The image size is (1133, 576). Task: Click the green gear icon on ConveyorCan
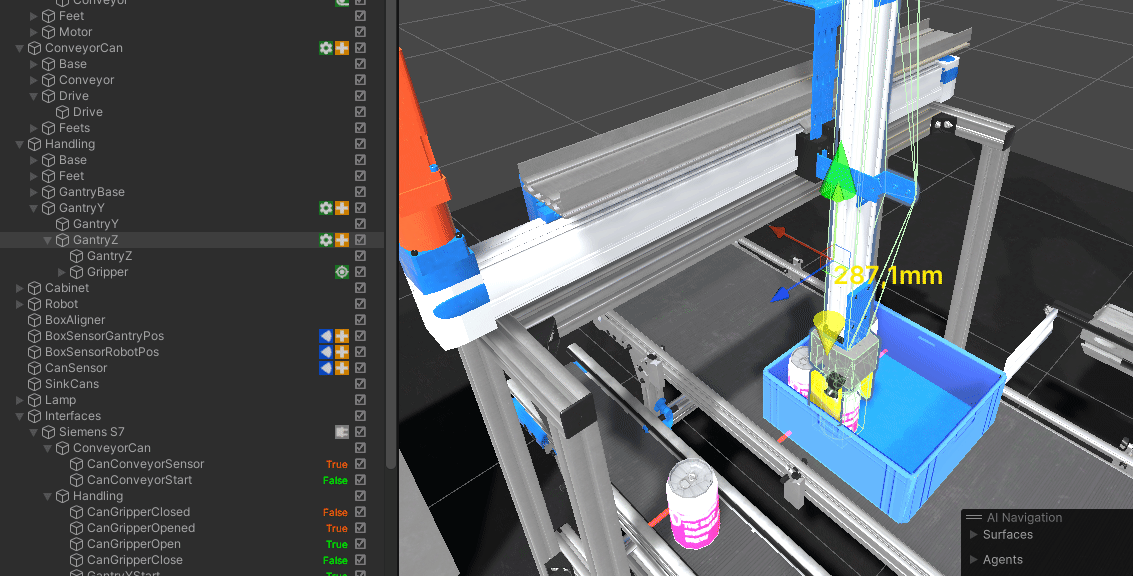[x=325, y=48]
